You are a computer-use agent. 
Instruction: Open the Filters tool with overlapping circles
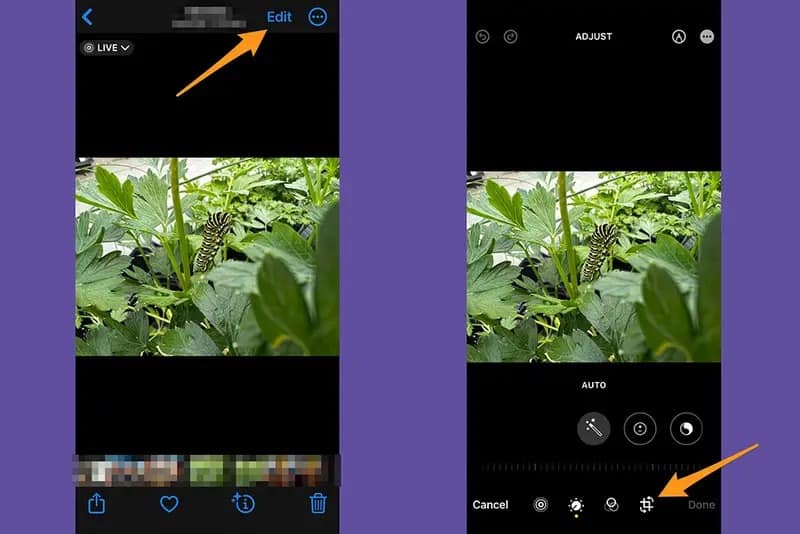click(611, 505)
